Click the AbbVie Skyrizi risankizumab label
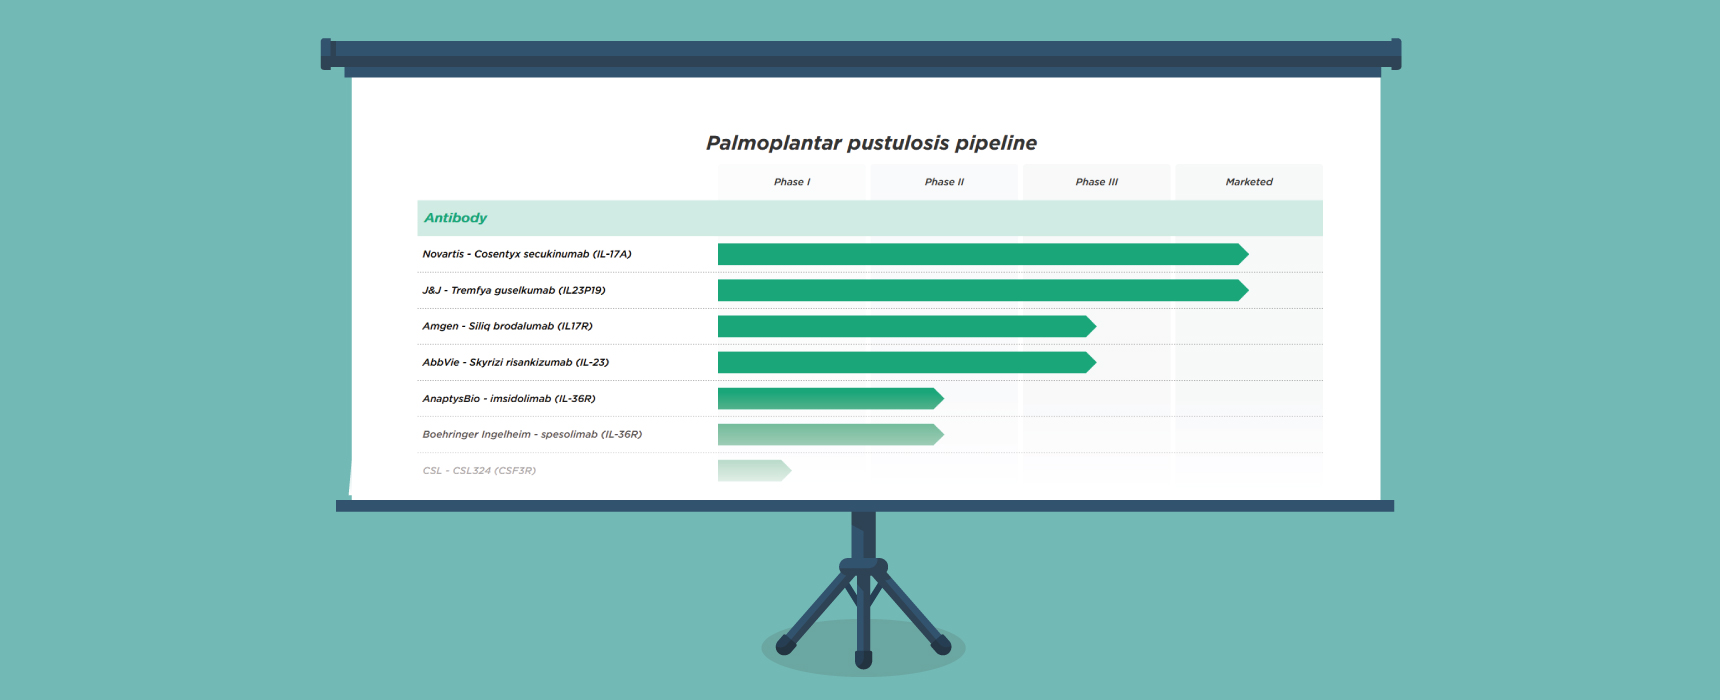The width and height of the screenshot is (1720, 700). pos(516,362)
